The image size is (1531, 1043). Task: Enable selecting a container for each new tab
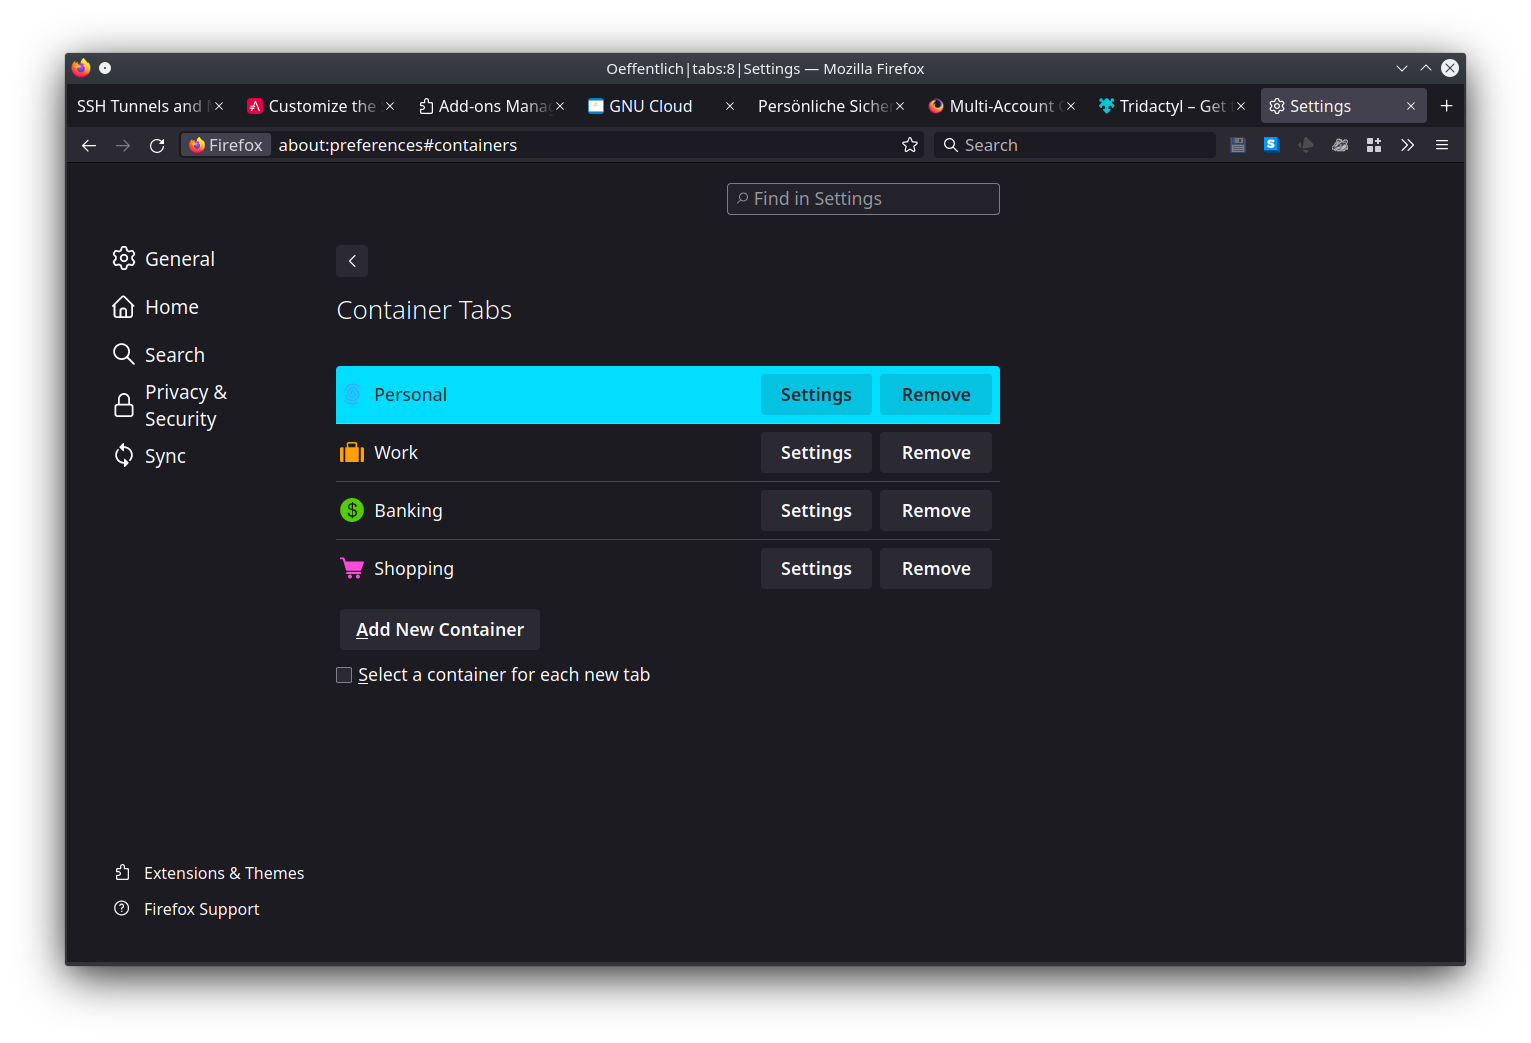pyautogui.click(x=344, y=674)
